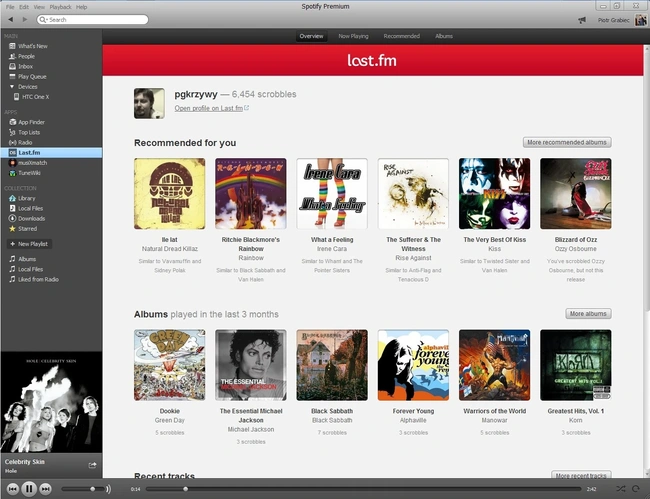Open the Black Sabbath album cover

click(x=332, y=365)
